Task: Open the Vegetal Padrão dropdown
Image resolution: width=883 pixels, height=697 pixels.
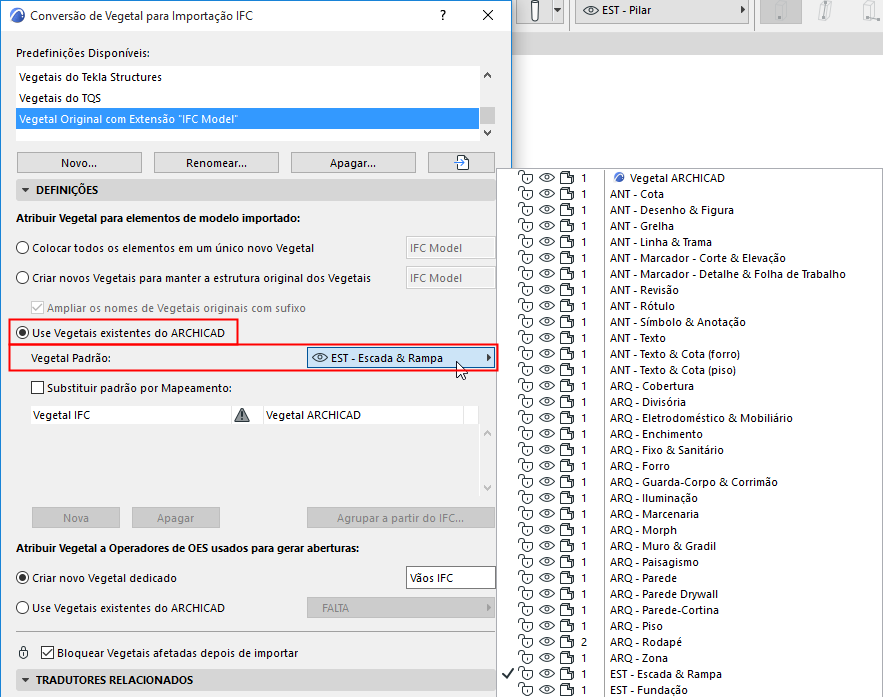Action: [x=401, y=358]
